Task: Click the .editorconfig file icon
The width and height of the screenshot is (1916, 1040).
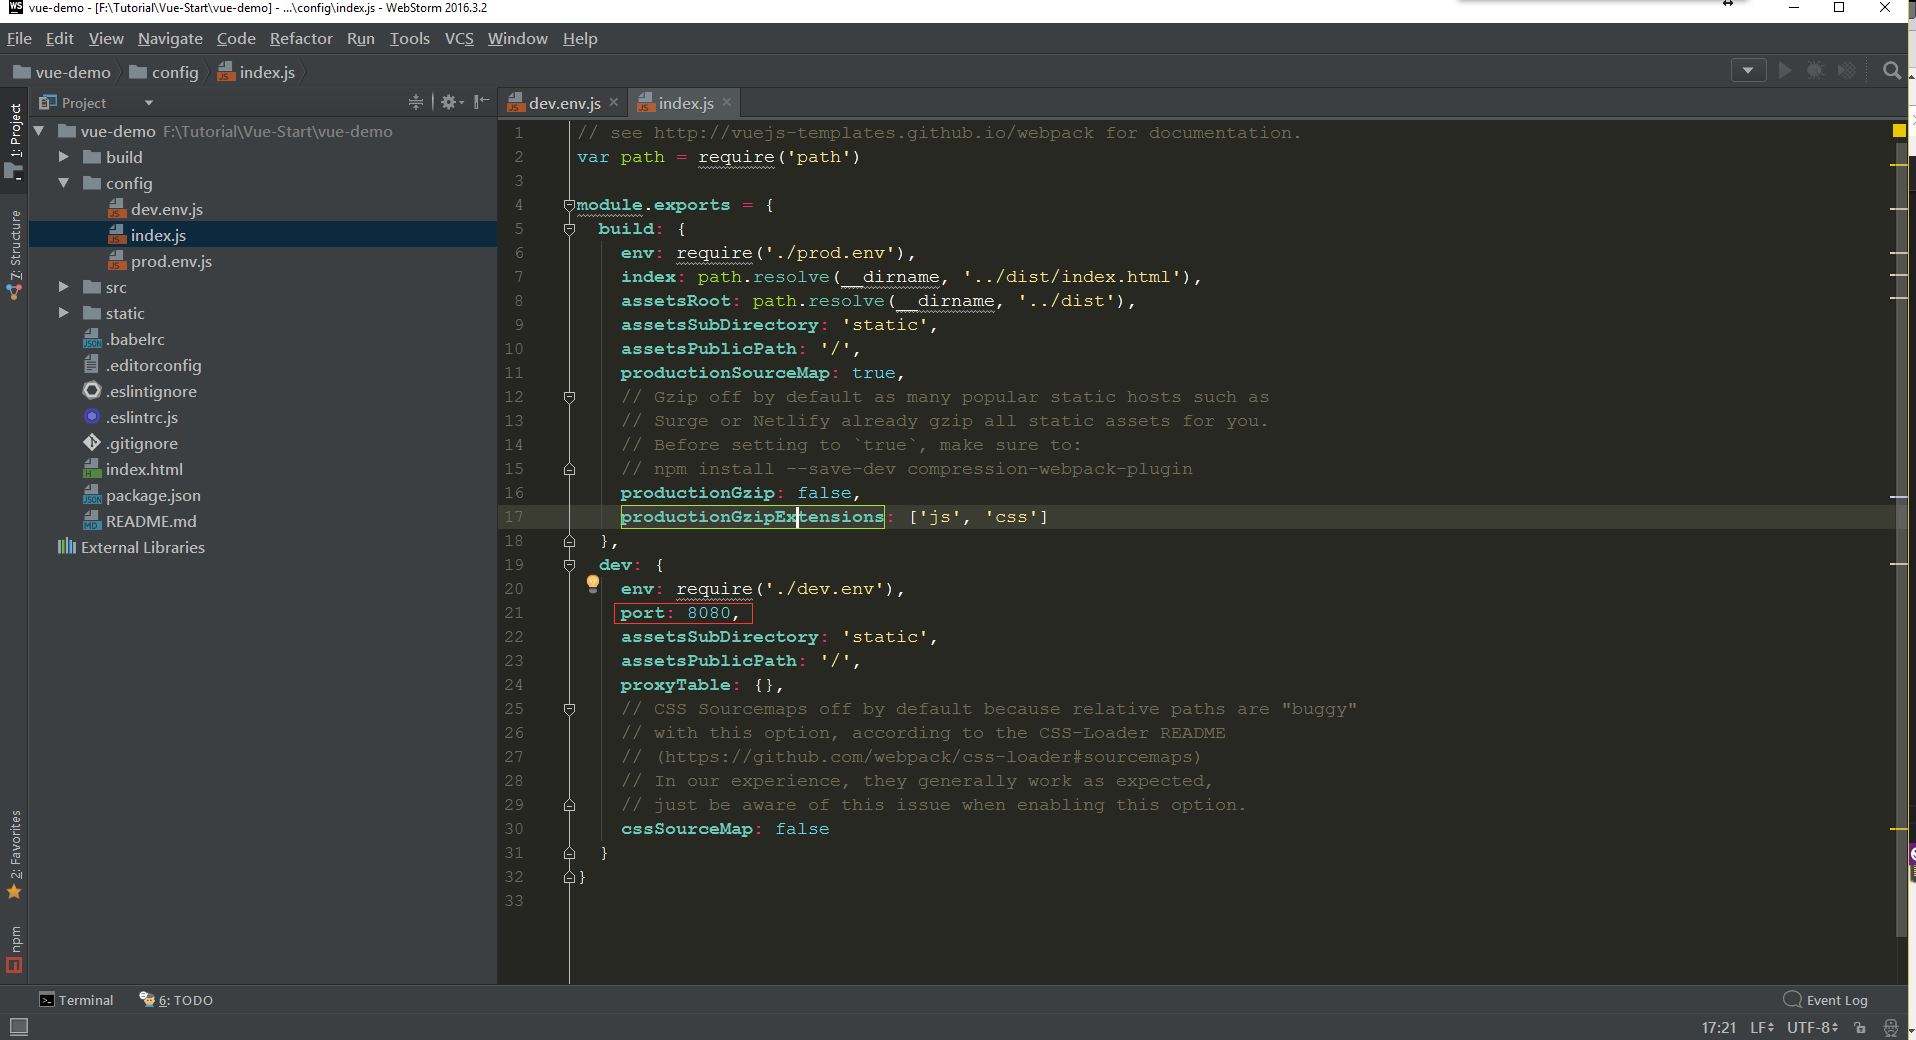Action: tap(92, 365)
